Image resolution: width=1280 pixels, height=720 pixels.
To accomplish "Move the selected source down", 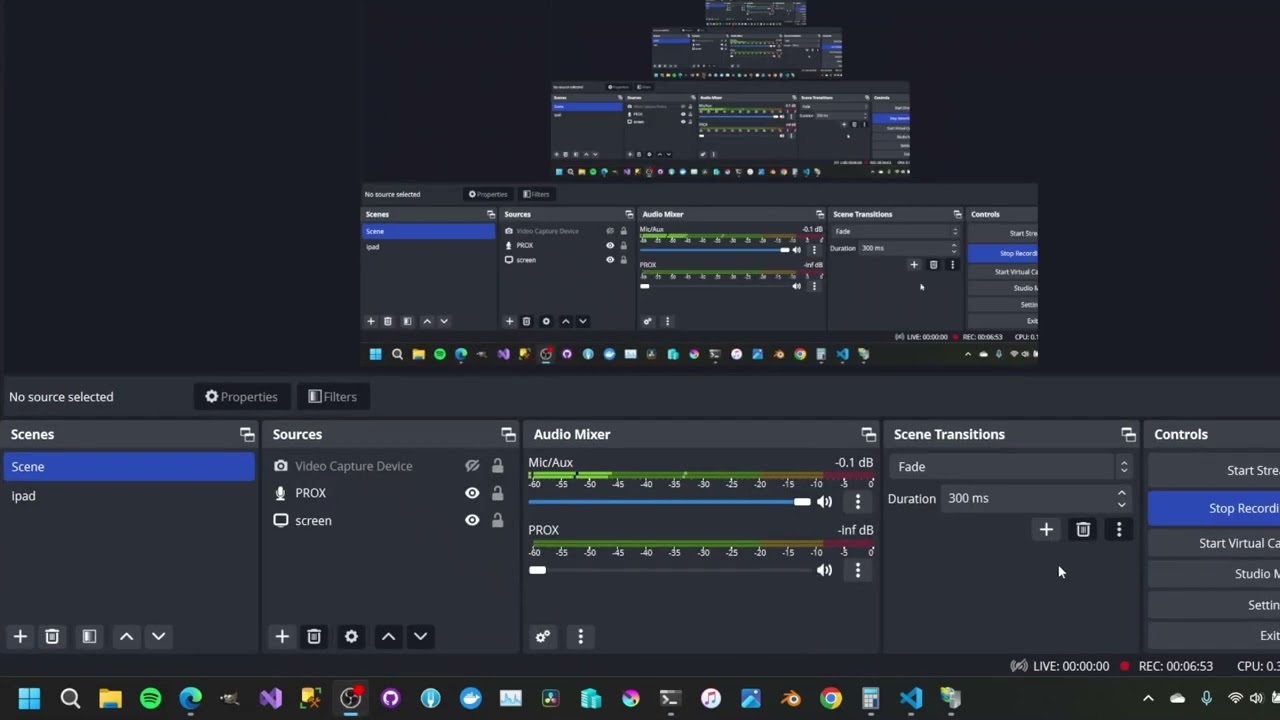I will (x=420, y=636).
